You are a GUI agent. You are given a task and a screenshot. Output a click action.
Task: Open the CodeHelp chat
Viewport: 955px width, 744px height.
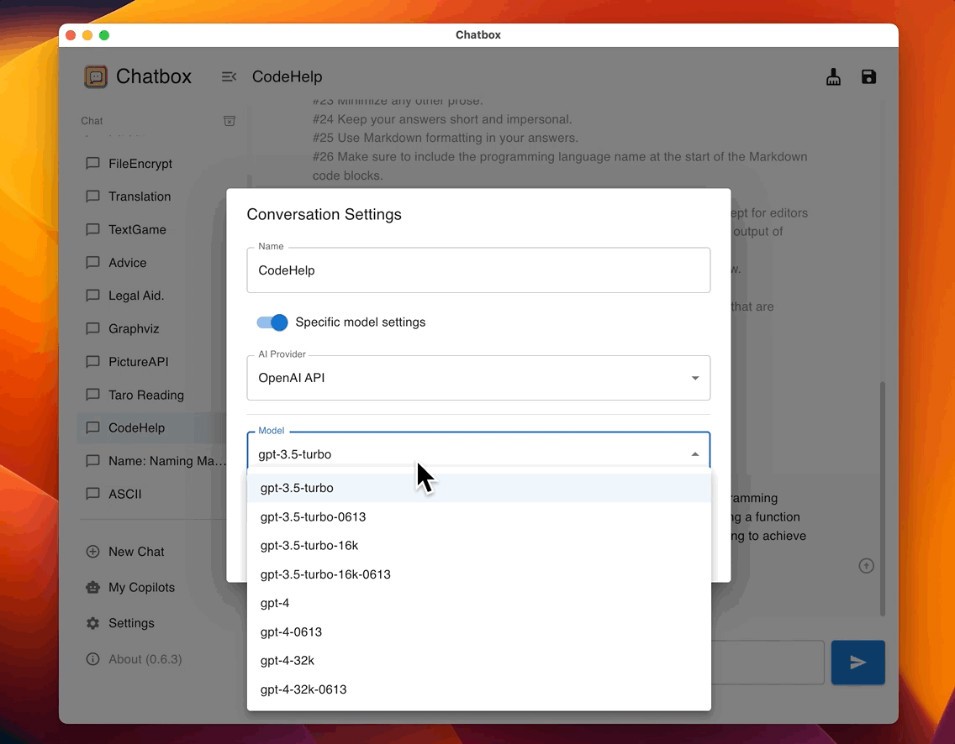point(151,427)
